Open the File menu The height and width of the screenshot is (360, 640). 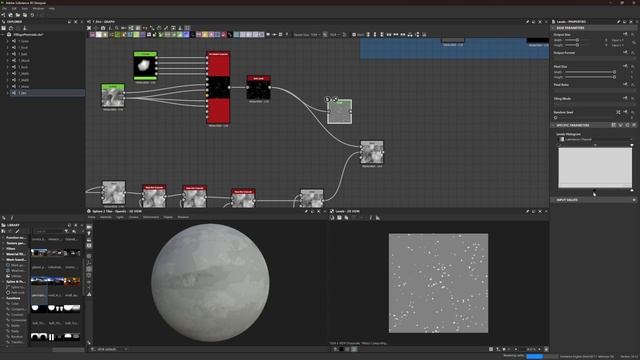(4, 8)
